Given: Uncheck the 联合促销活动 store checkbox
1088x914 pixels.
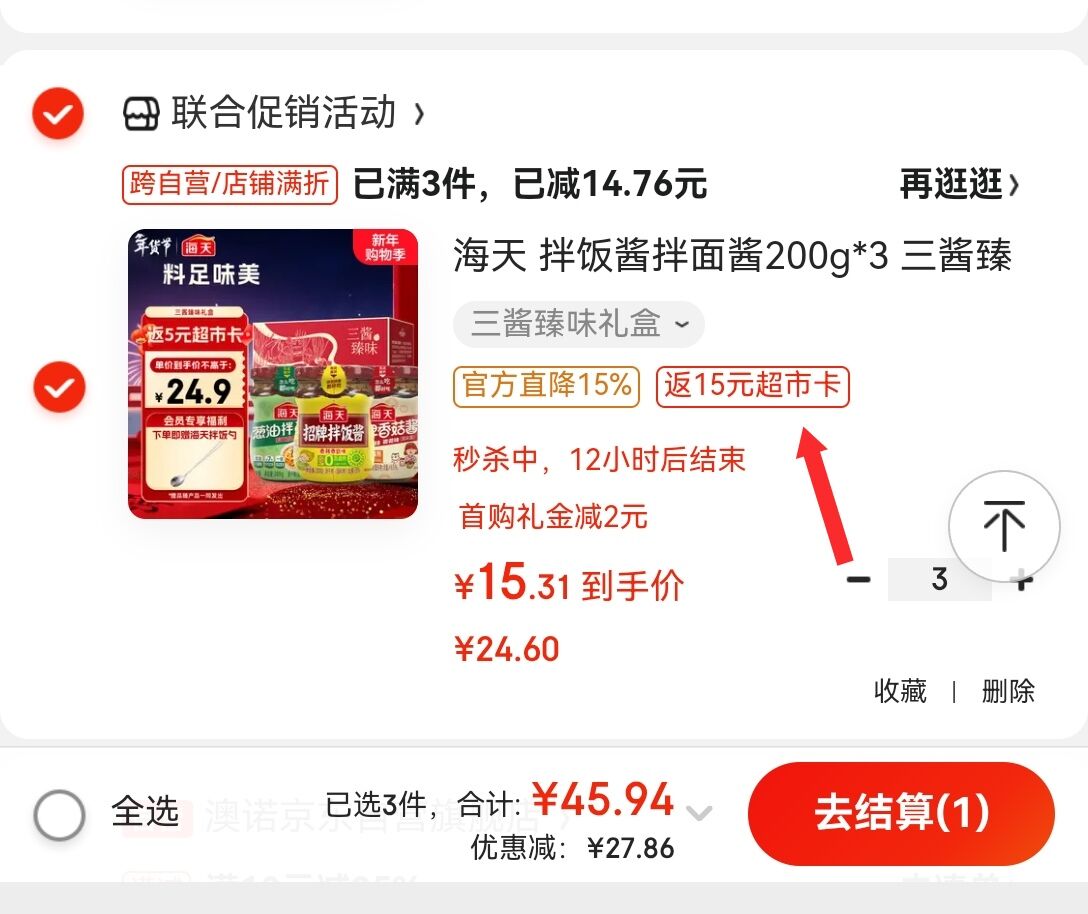Looking at the screenshot, I should [x=58, y=113].
